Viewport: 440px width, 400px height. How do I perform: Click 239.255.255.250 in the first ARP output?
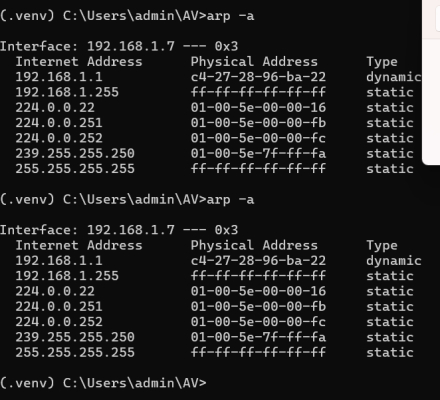75,154
